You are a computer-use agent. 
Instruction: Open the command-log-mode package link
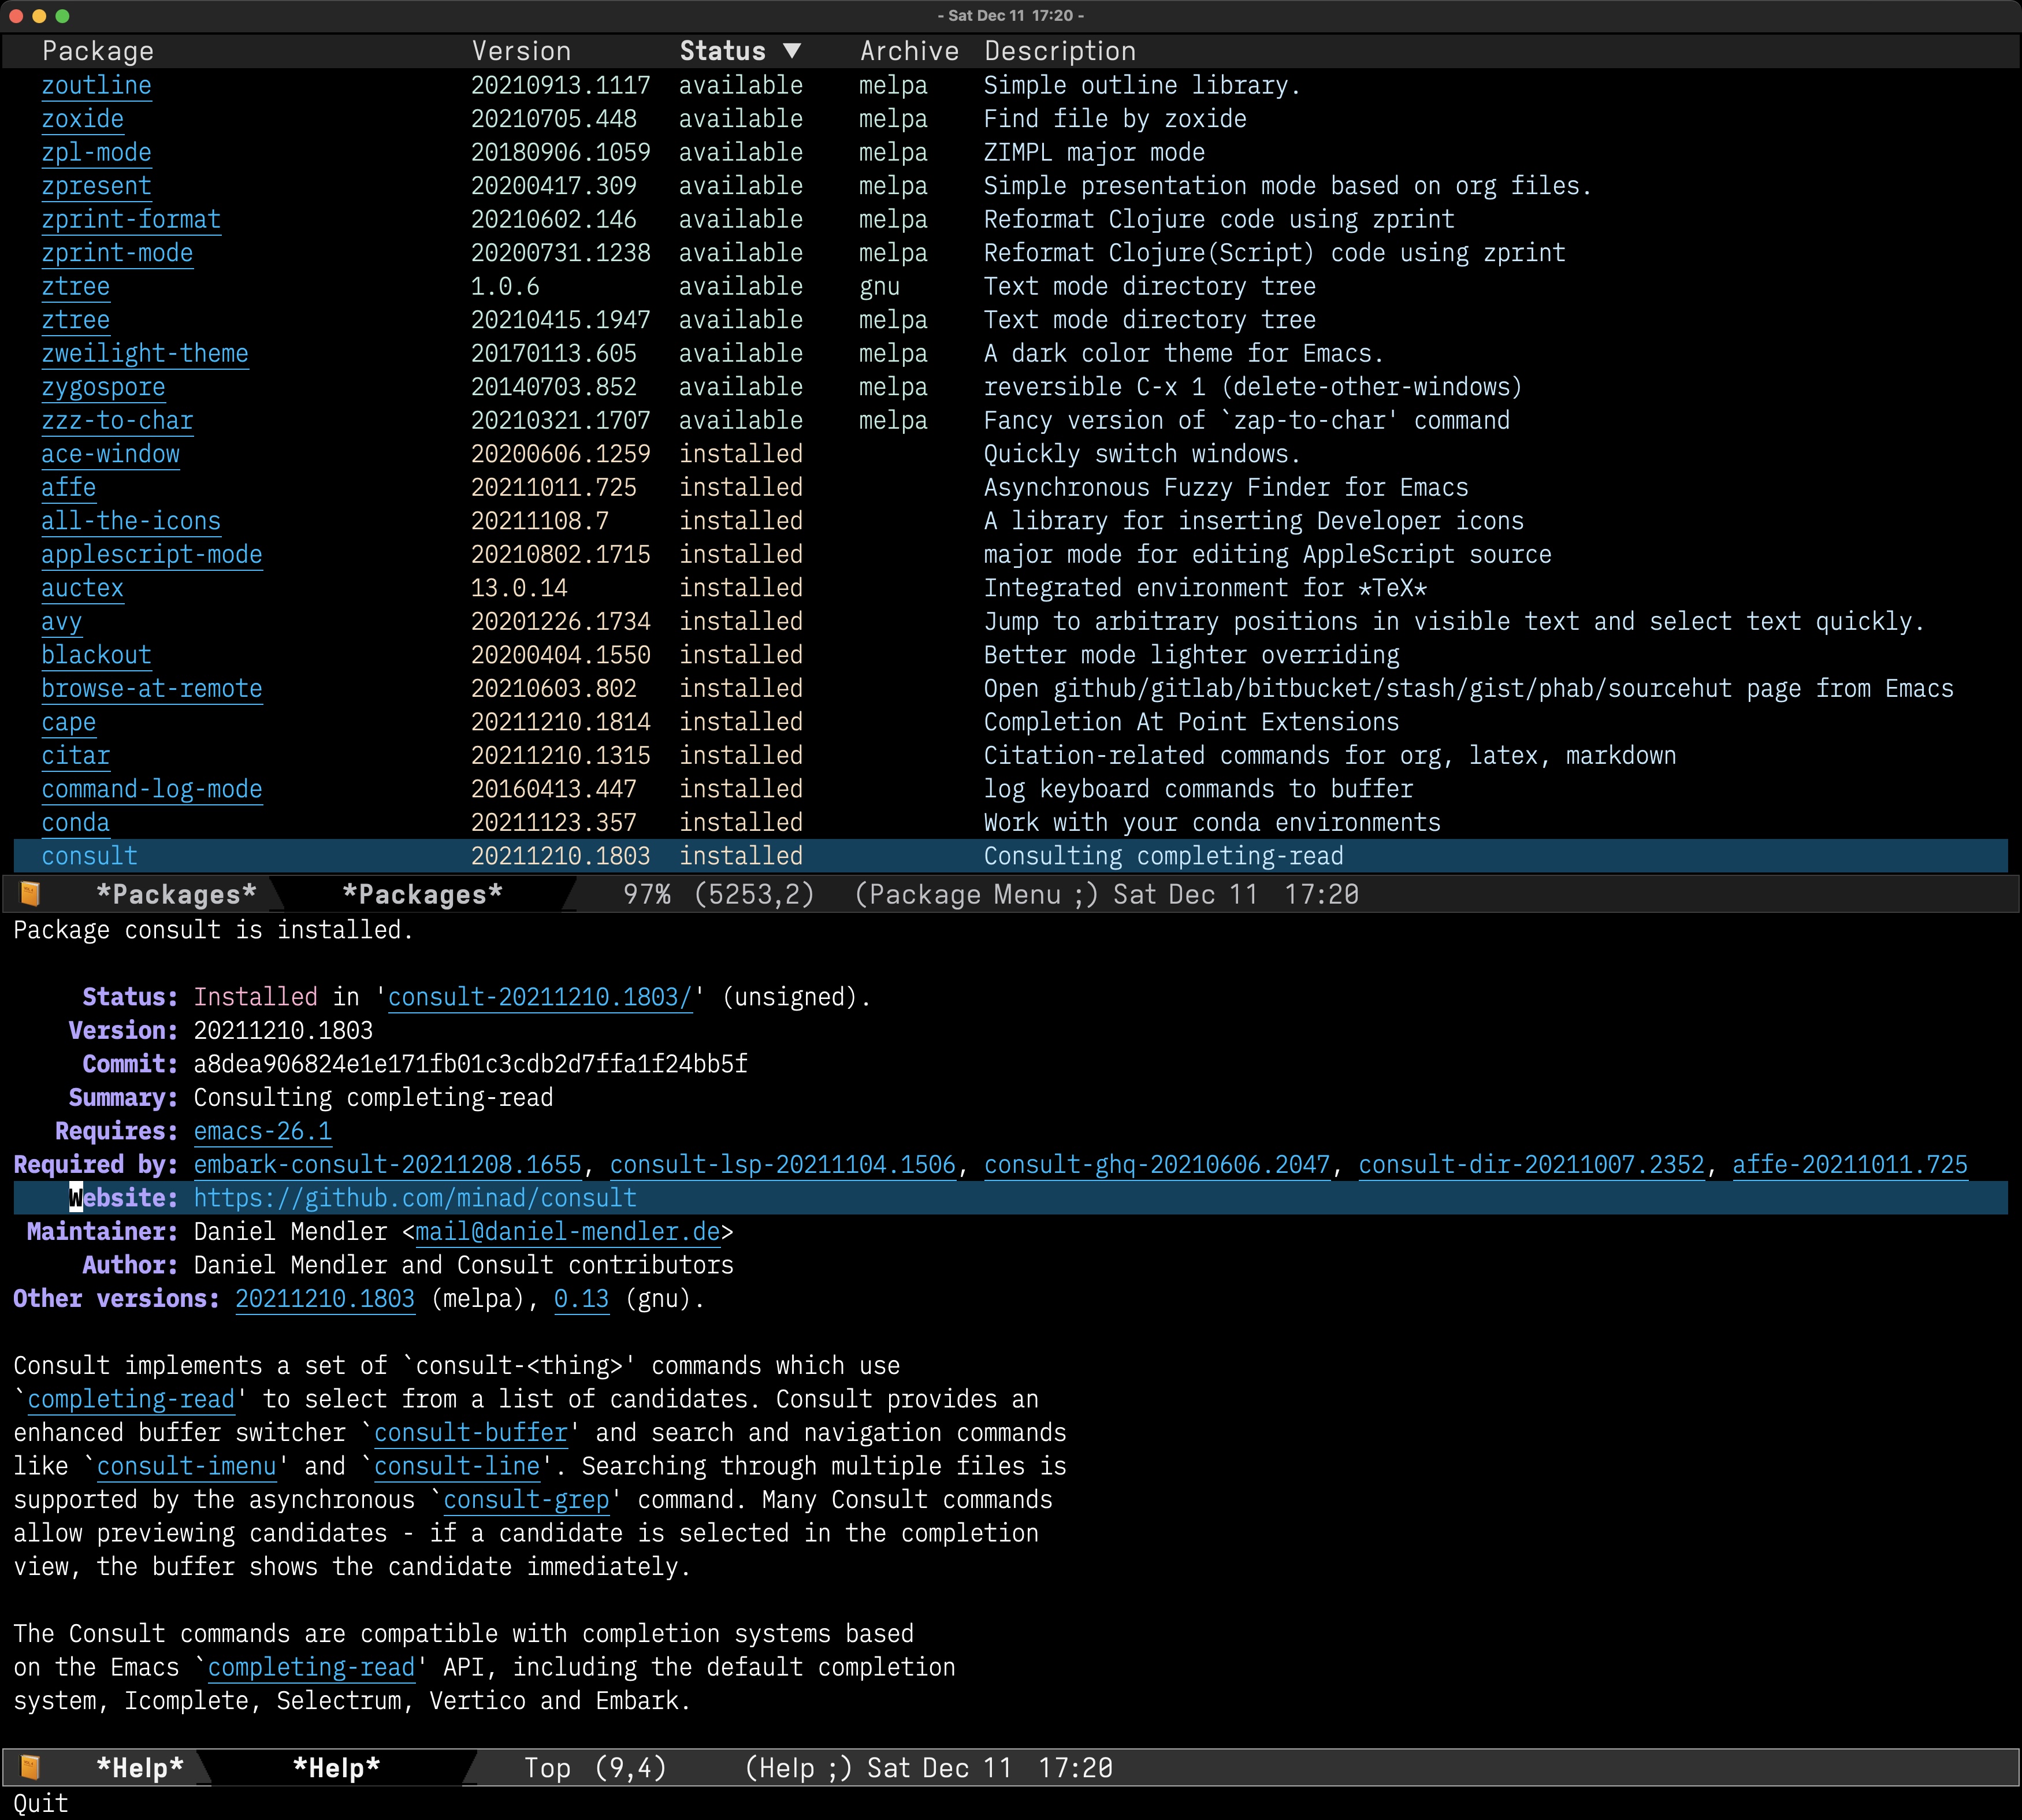(152, 789)
